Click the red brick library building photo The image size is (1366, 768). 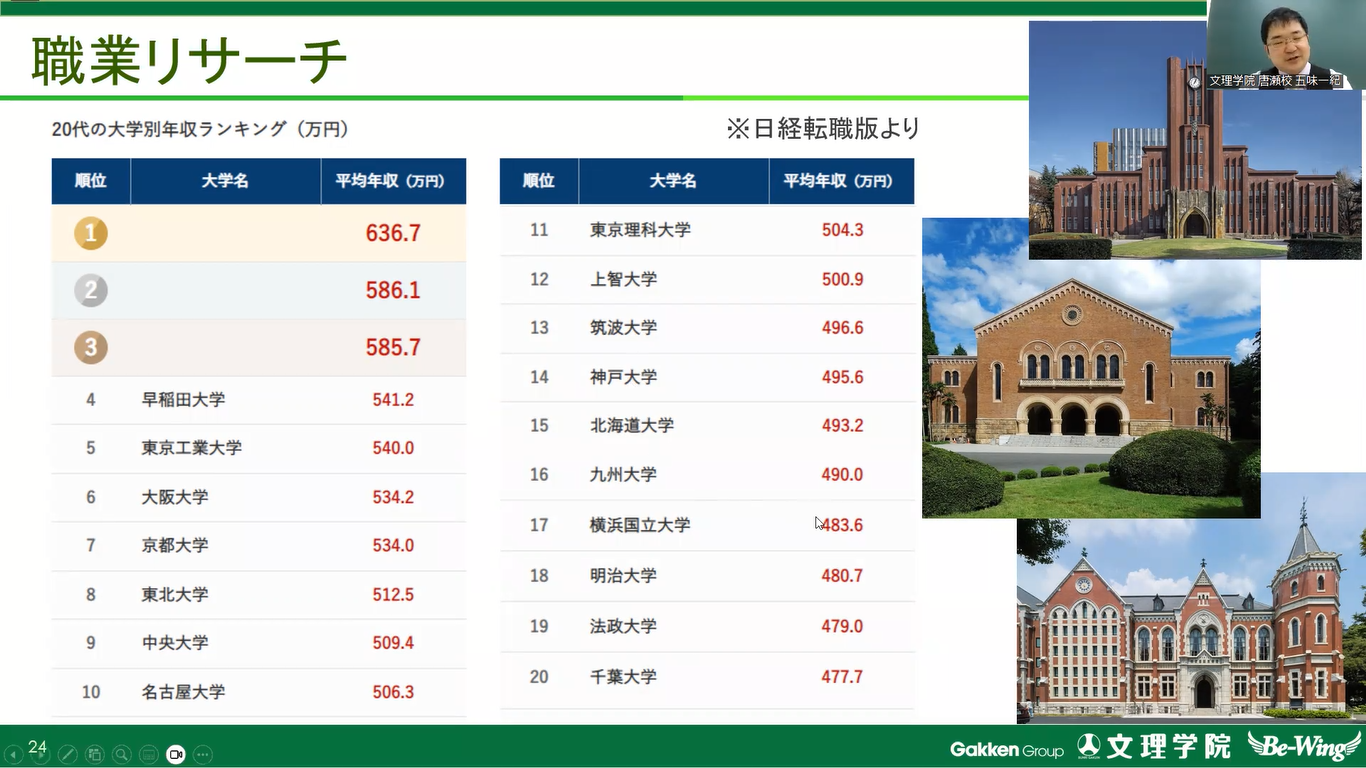[x=1191, y=598]
